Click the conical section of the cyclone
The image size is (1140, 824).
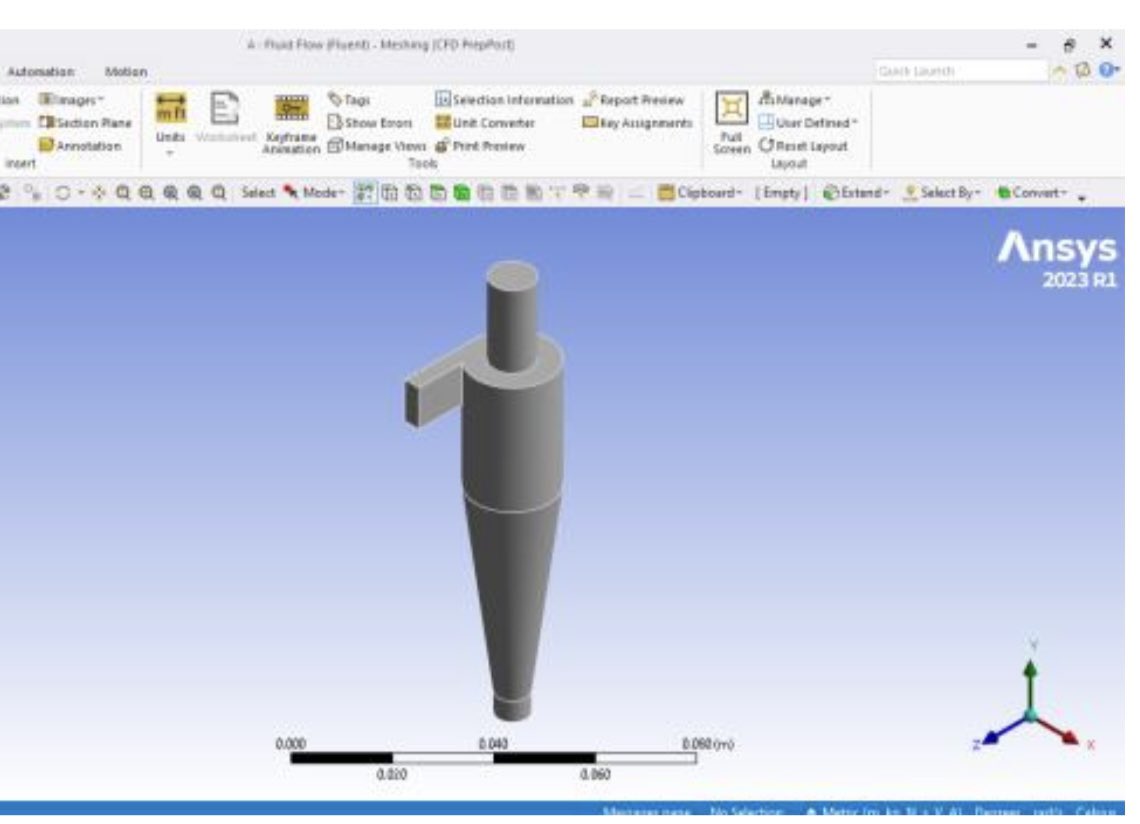click(511, 596)
